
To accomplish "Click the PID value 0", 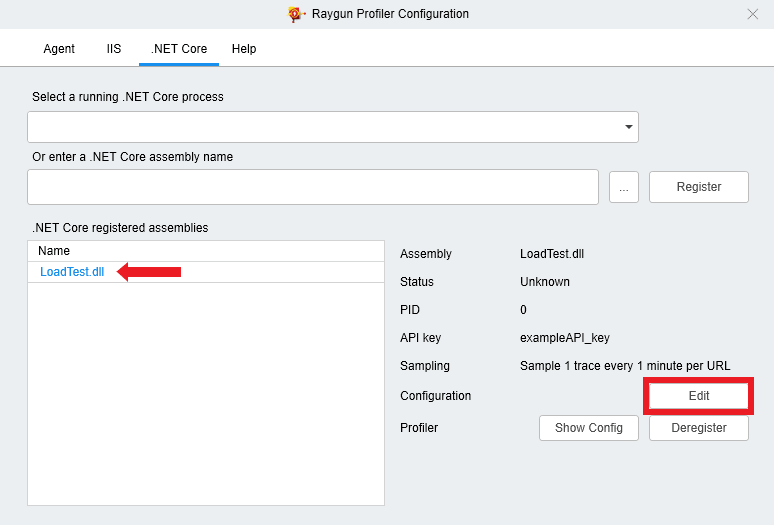I will pyautogui.click(x=523, y=310).
